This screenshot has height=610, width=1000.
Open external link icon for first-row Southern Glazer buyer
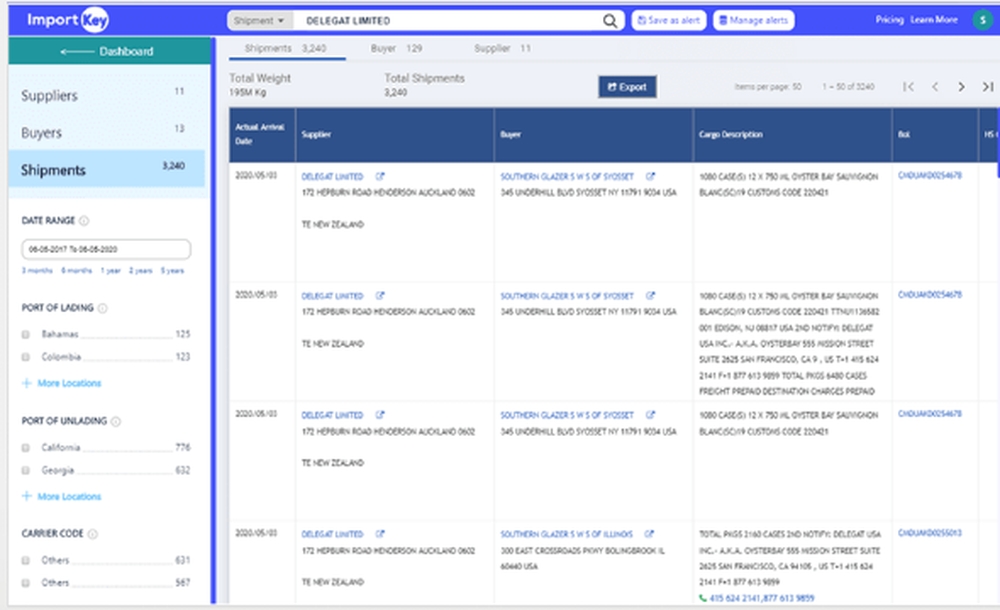pyautogui.click(x=650, y=176)
